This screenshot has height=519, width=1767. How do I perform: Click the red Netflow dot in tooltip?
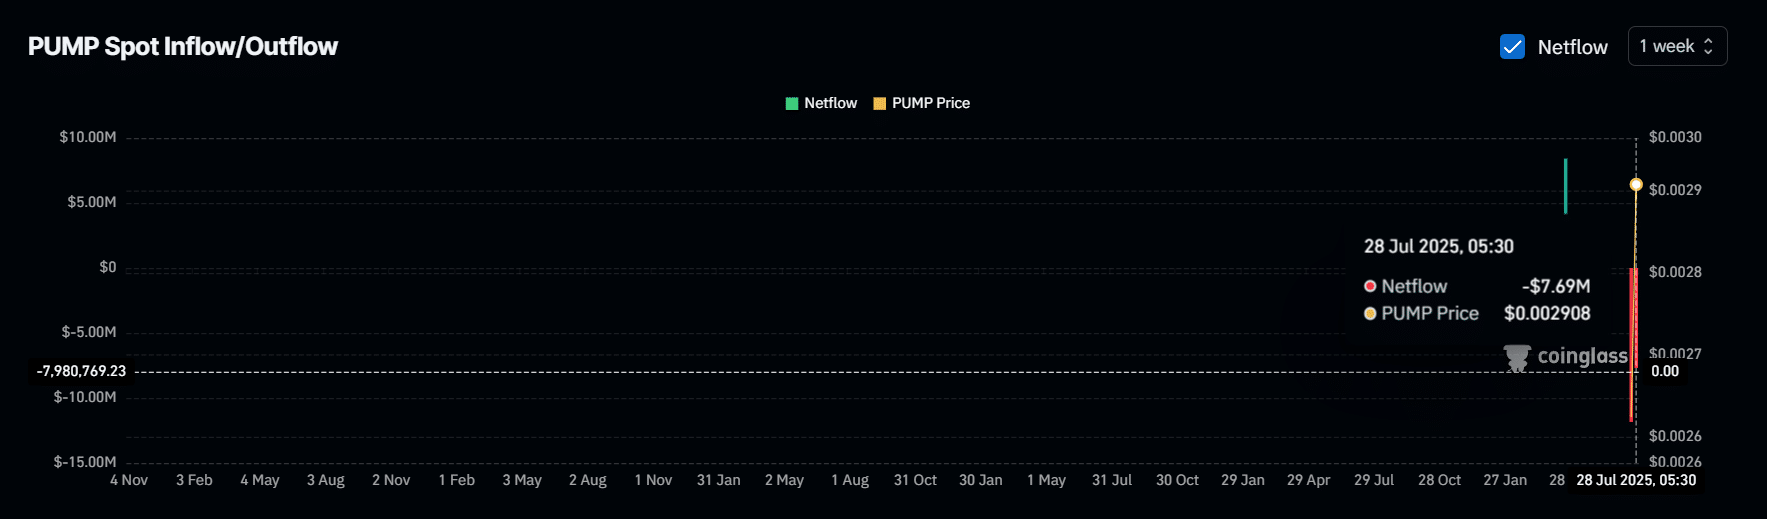1370,287
